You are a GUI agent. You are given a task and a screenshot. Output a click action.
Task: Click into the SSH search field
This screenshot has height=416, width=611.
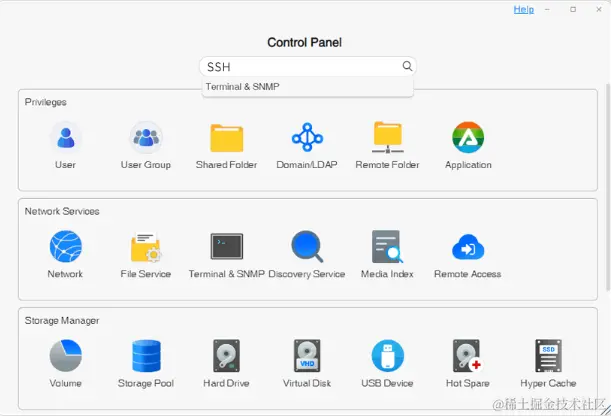point(307,67)
